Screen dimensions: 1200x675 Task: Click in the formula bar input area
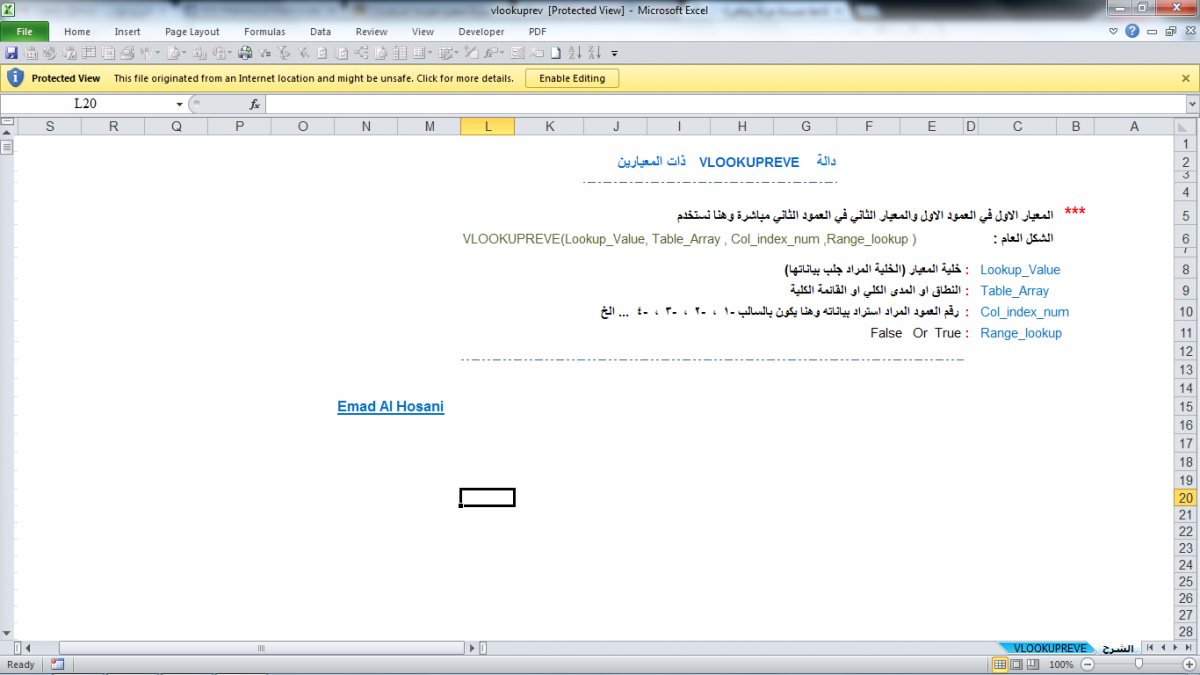coord(726,104)
